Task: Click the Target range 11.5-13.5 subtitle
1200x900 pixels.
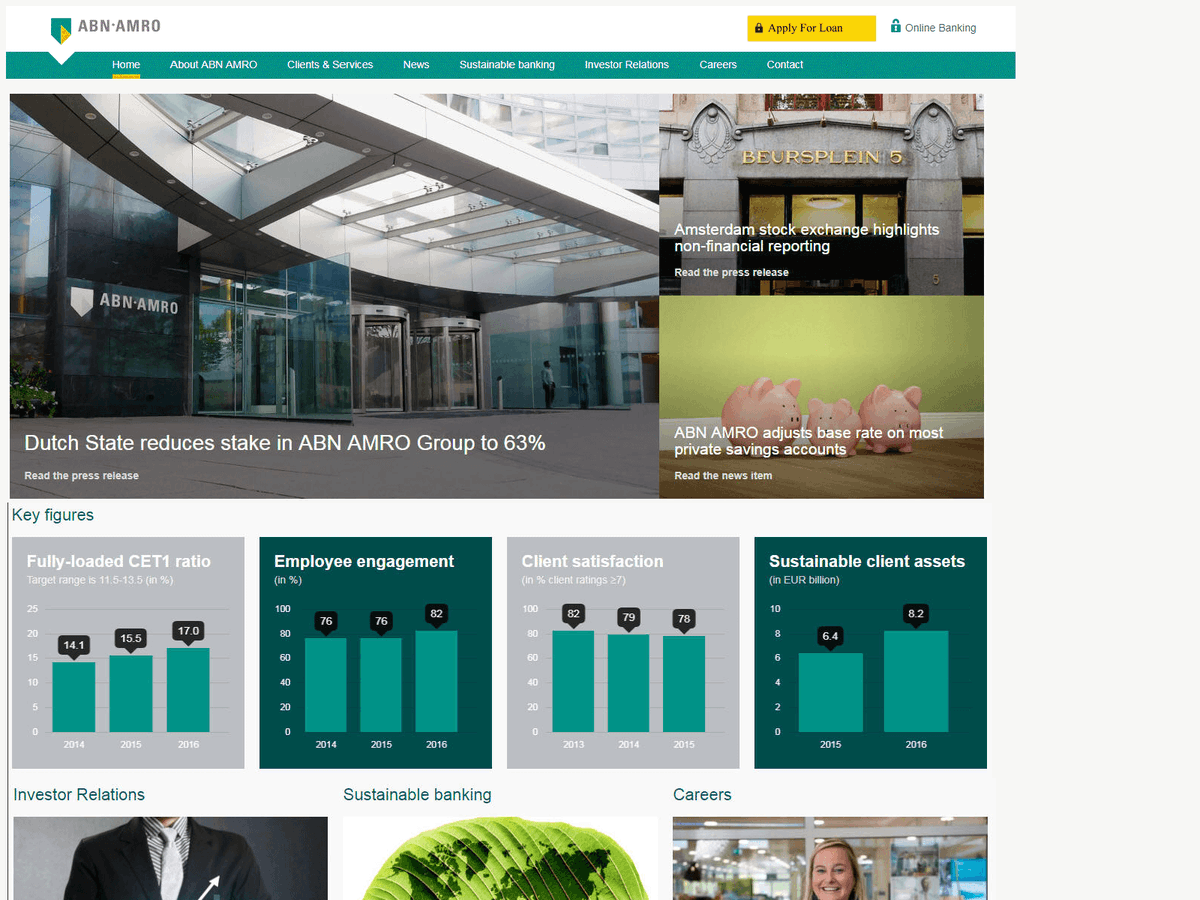Action: pyautogui.click(x=100, y=580)
